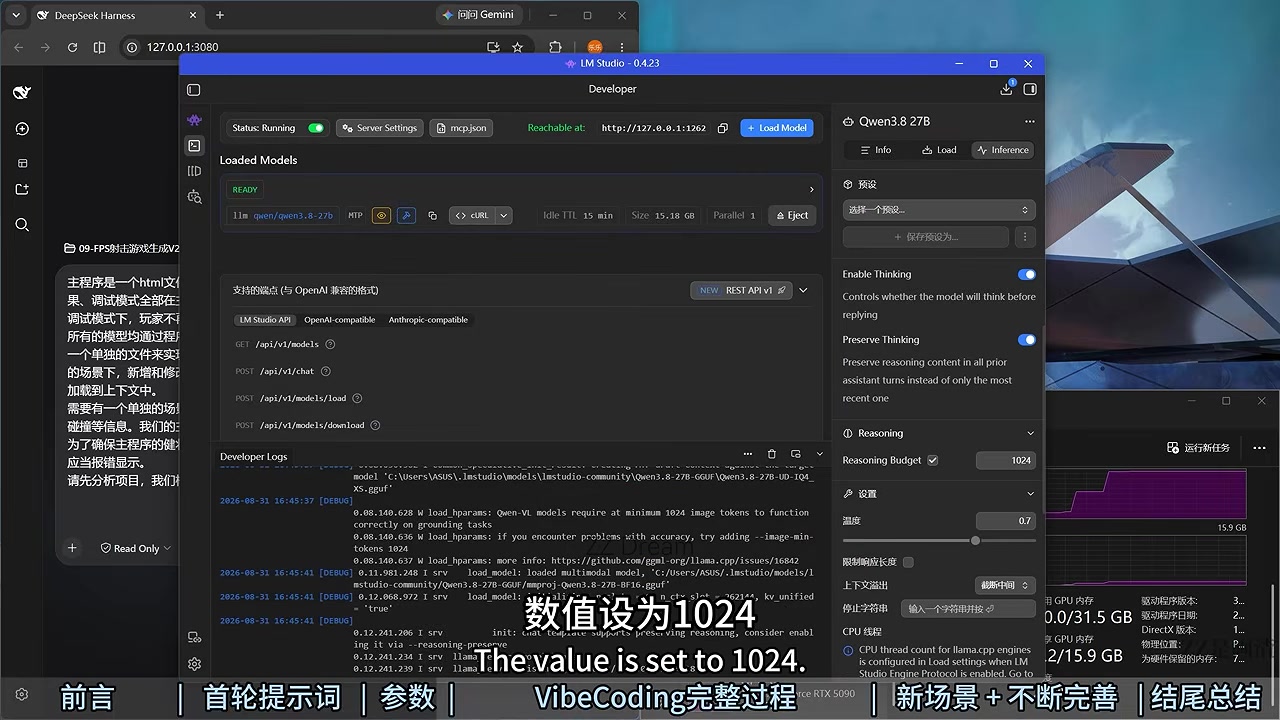Click the DeepSeek whale logo in browser page
The image size is (1280, 720).
click(22, 93)
